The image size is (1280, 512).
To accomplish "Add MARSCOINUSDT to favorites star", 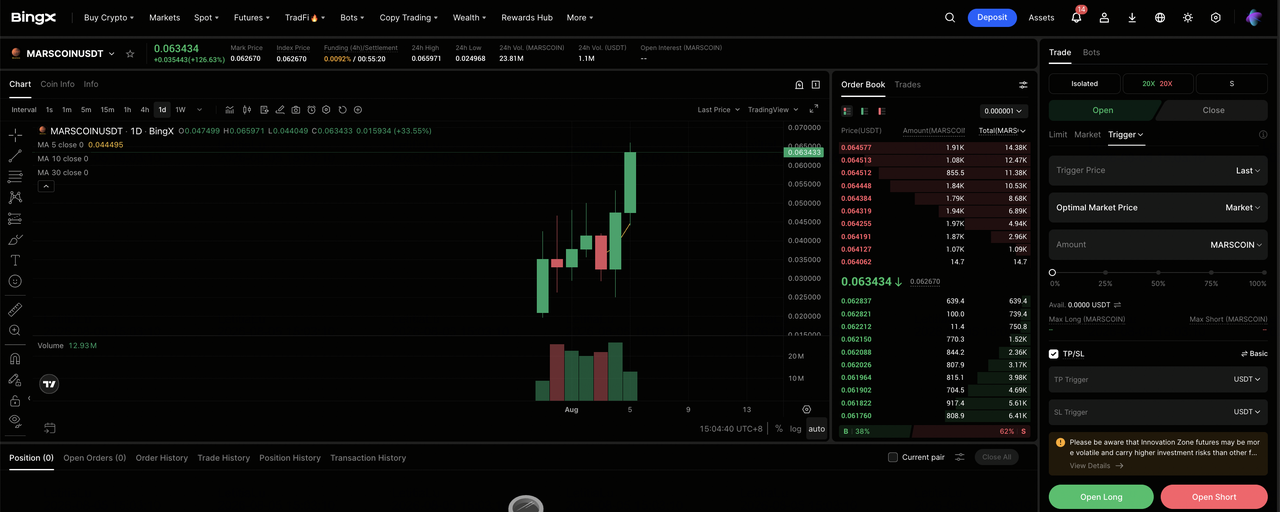I will [130, 53].
